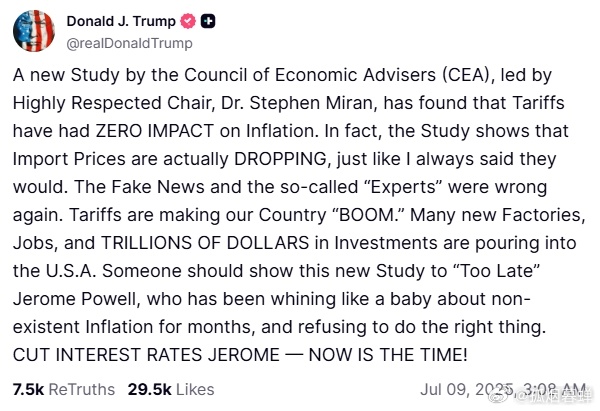Click the red verified checkmark badge
Viewport: 600px width, 411px height.
188,21
